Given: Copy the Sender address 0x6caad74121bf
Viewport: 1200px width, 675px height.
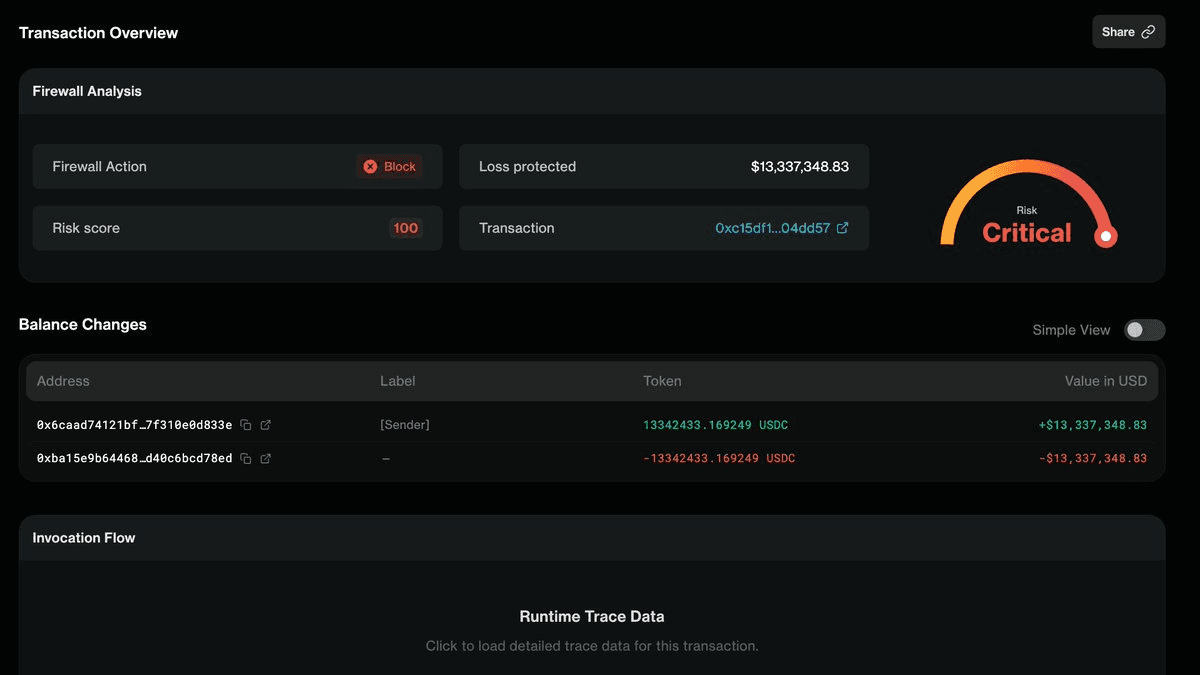Looking at the screenshot, I should (246, 425).
